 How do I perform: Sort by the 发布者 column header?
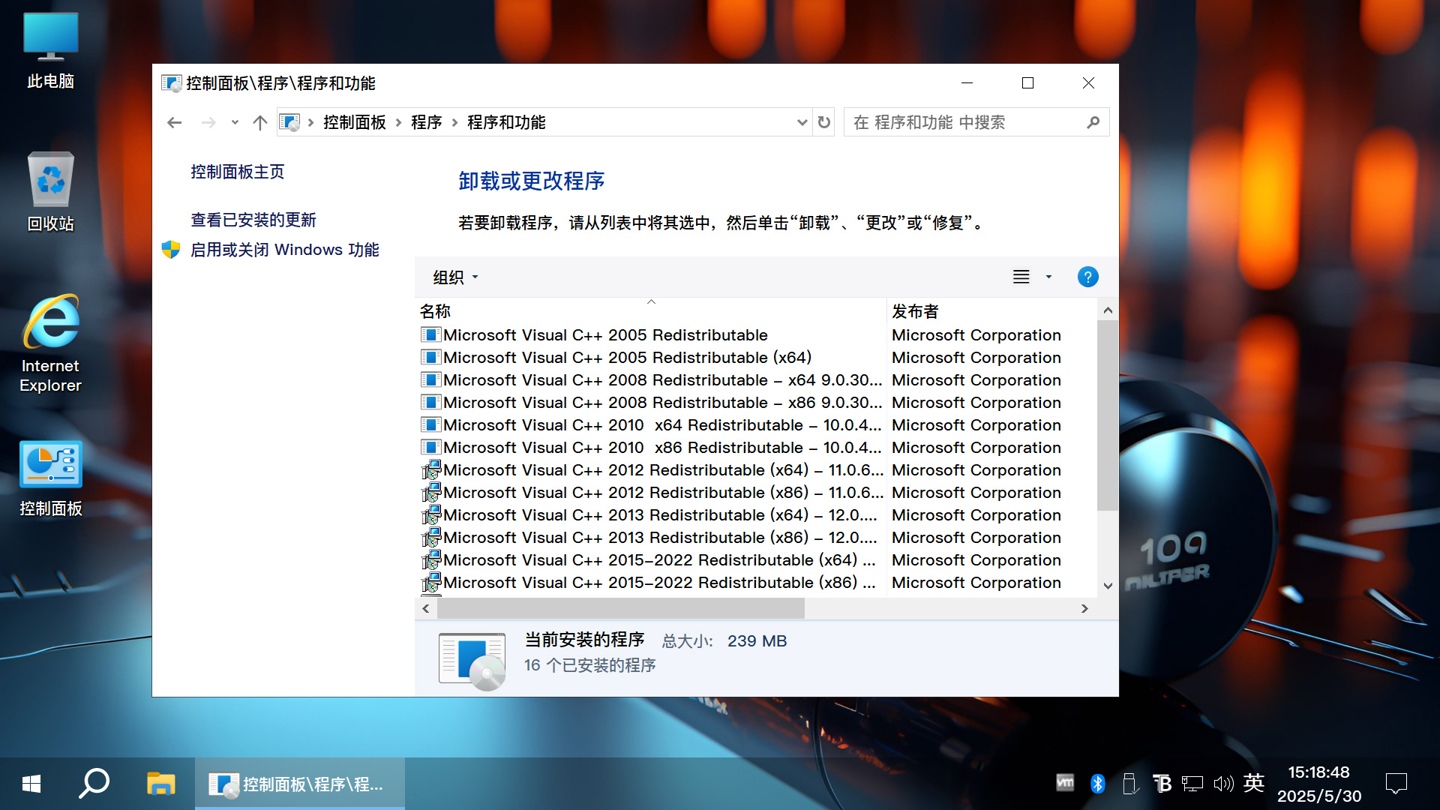click(x=991, y=311)
